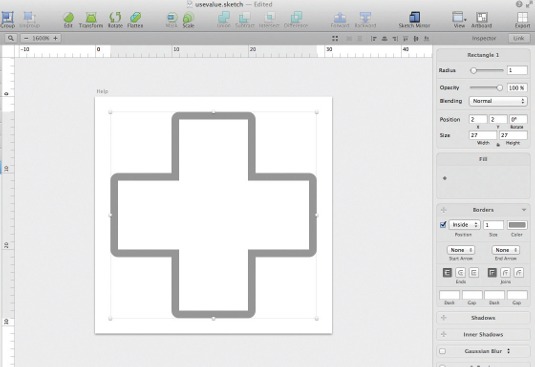Click the Size Height field
Image resolution: width=535 pixels, height=367 pixels.
tap(513, 135)
